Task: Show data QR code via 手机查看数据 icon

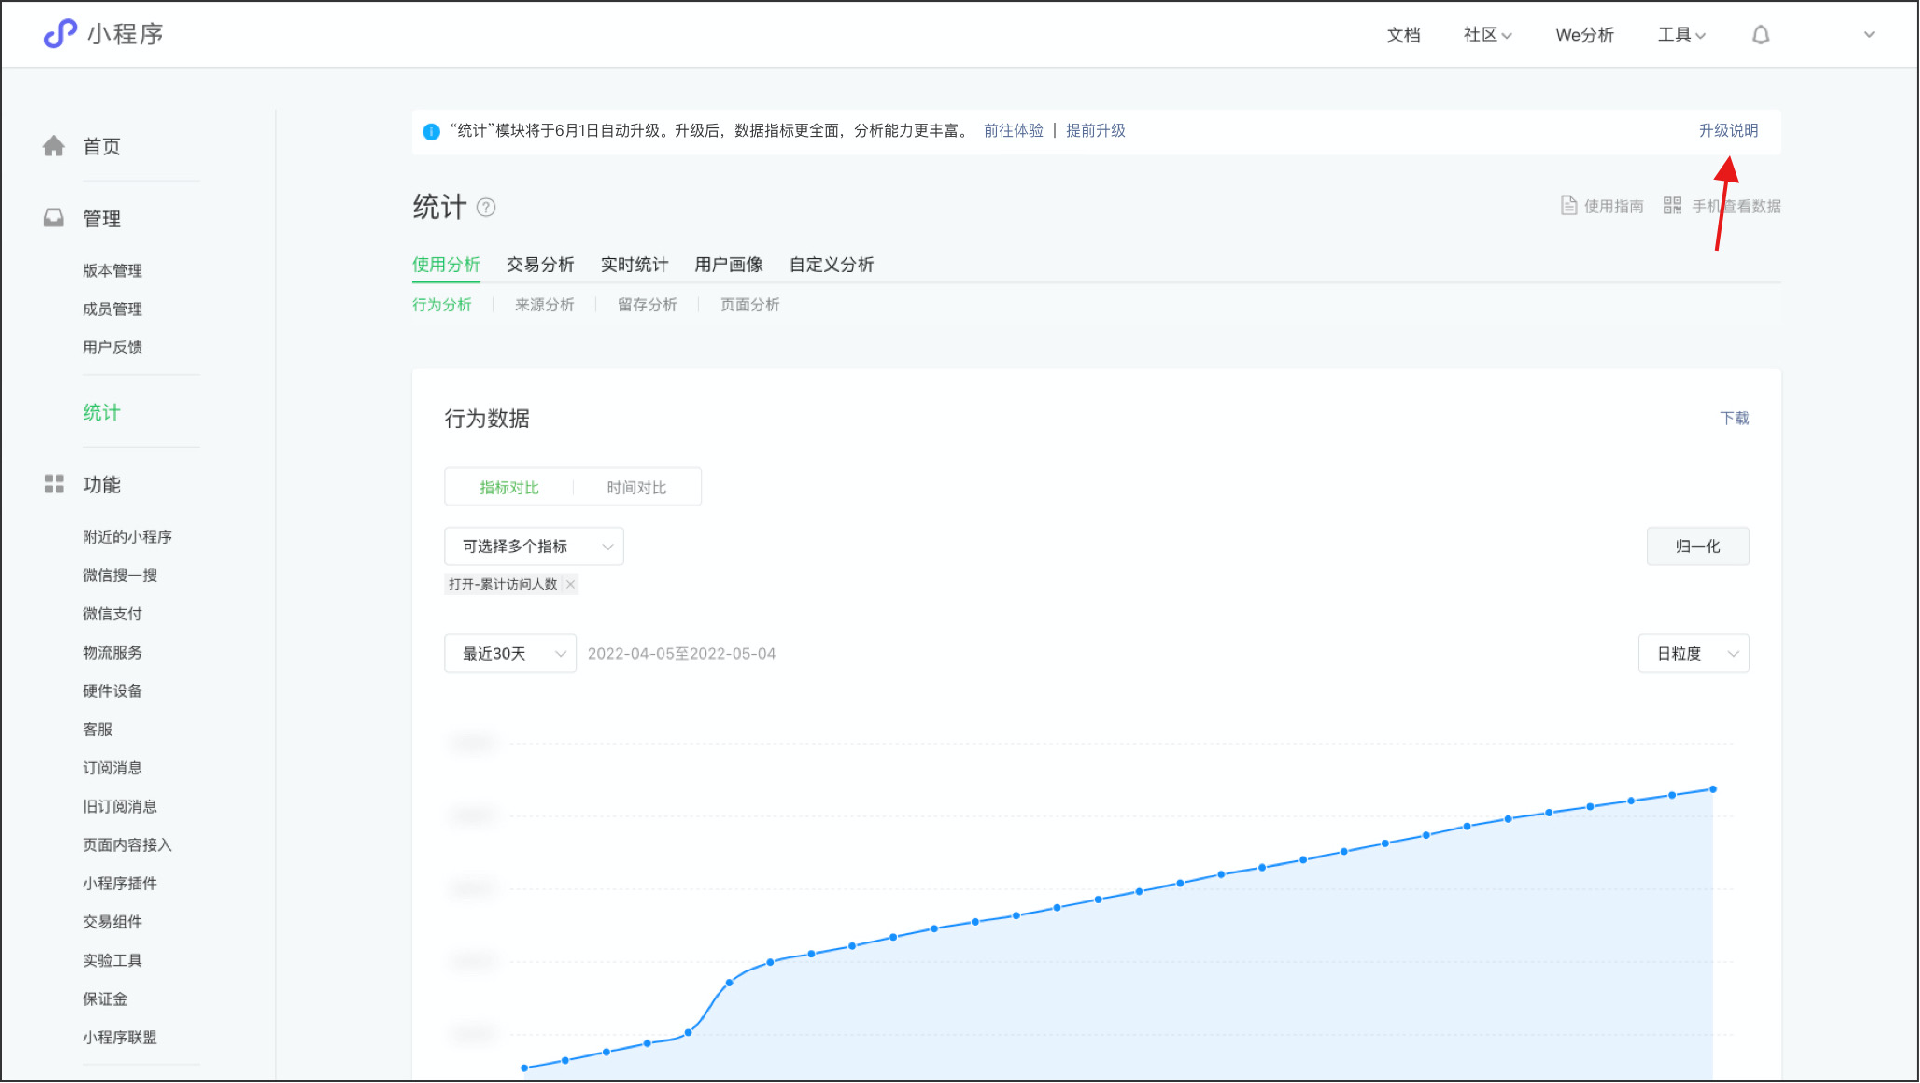Action: point(1672,205)
